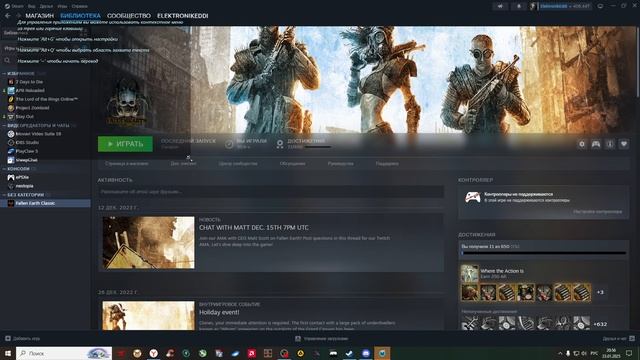The width and height of the screenshot is (640, 360).
Task: Click the play time clock icon
Action: [x=229, y=144]
